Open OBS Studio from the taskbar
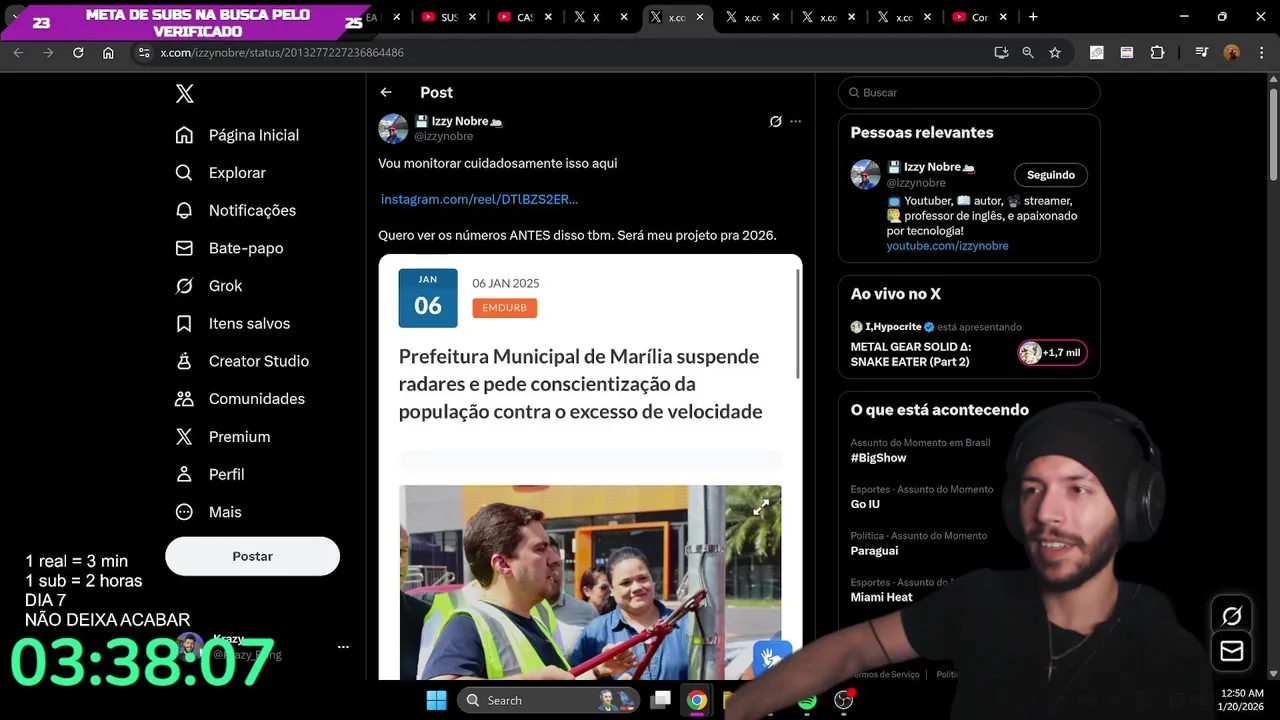The image size is (1280, 720). click(x=844, y=700)
